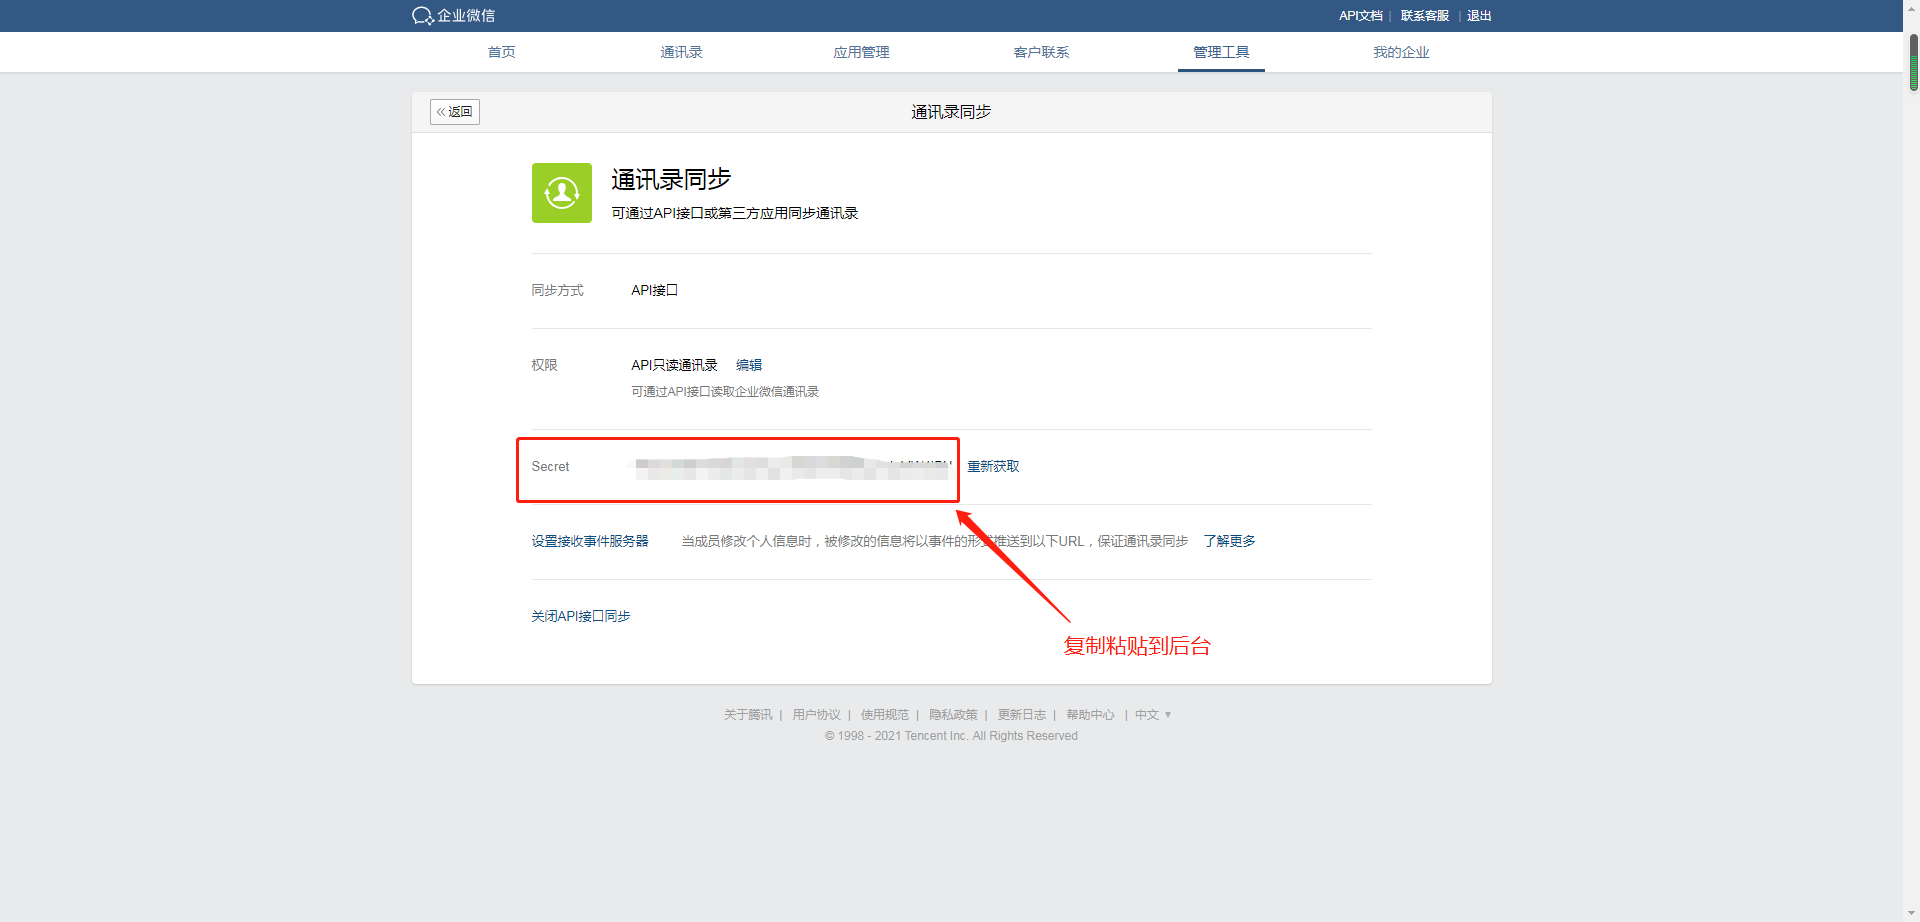Return home via 首页

click(501, 52)
